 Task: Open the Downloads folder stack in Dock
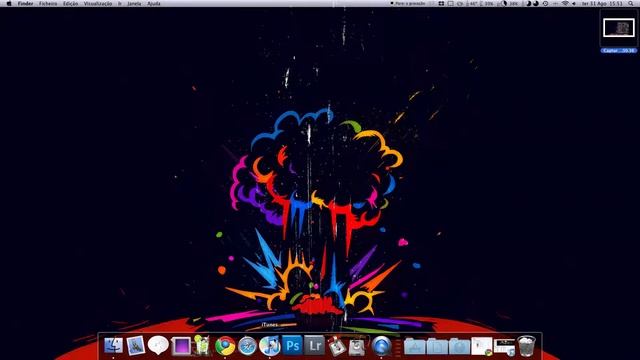[459, 346]
